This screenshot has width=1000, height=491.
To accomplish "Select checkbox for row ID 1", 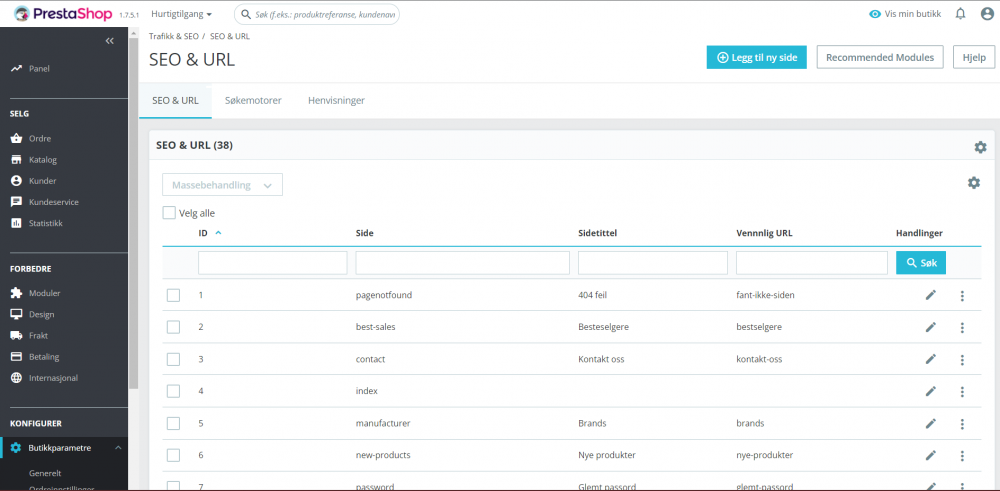I will pos(173,295).
